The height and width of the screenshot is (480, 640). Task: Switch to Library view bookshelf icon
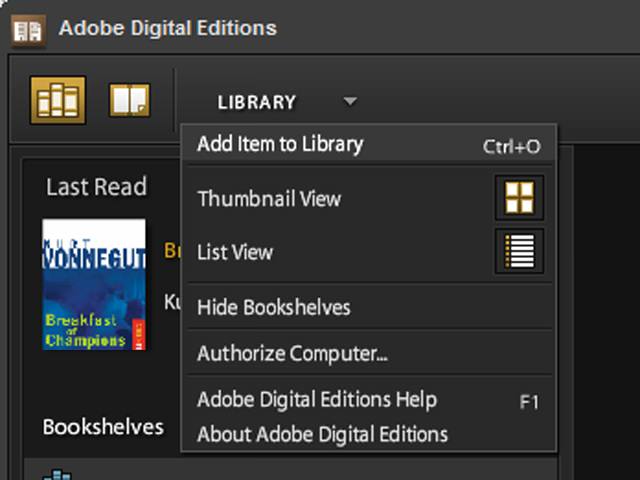tap(58, 100)
